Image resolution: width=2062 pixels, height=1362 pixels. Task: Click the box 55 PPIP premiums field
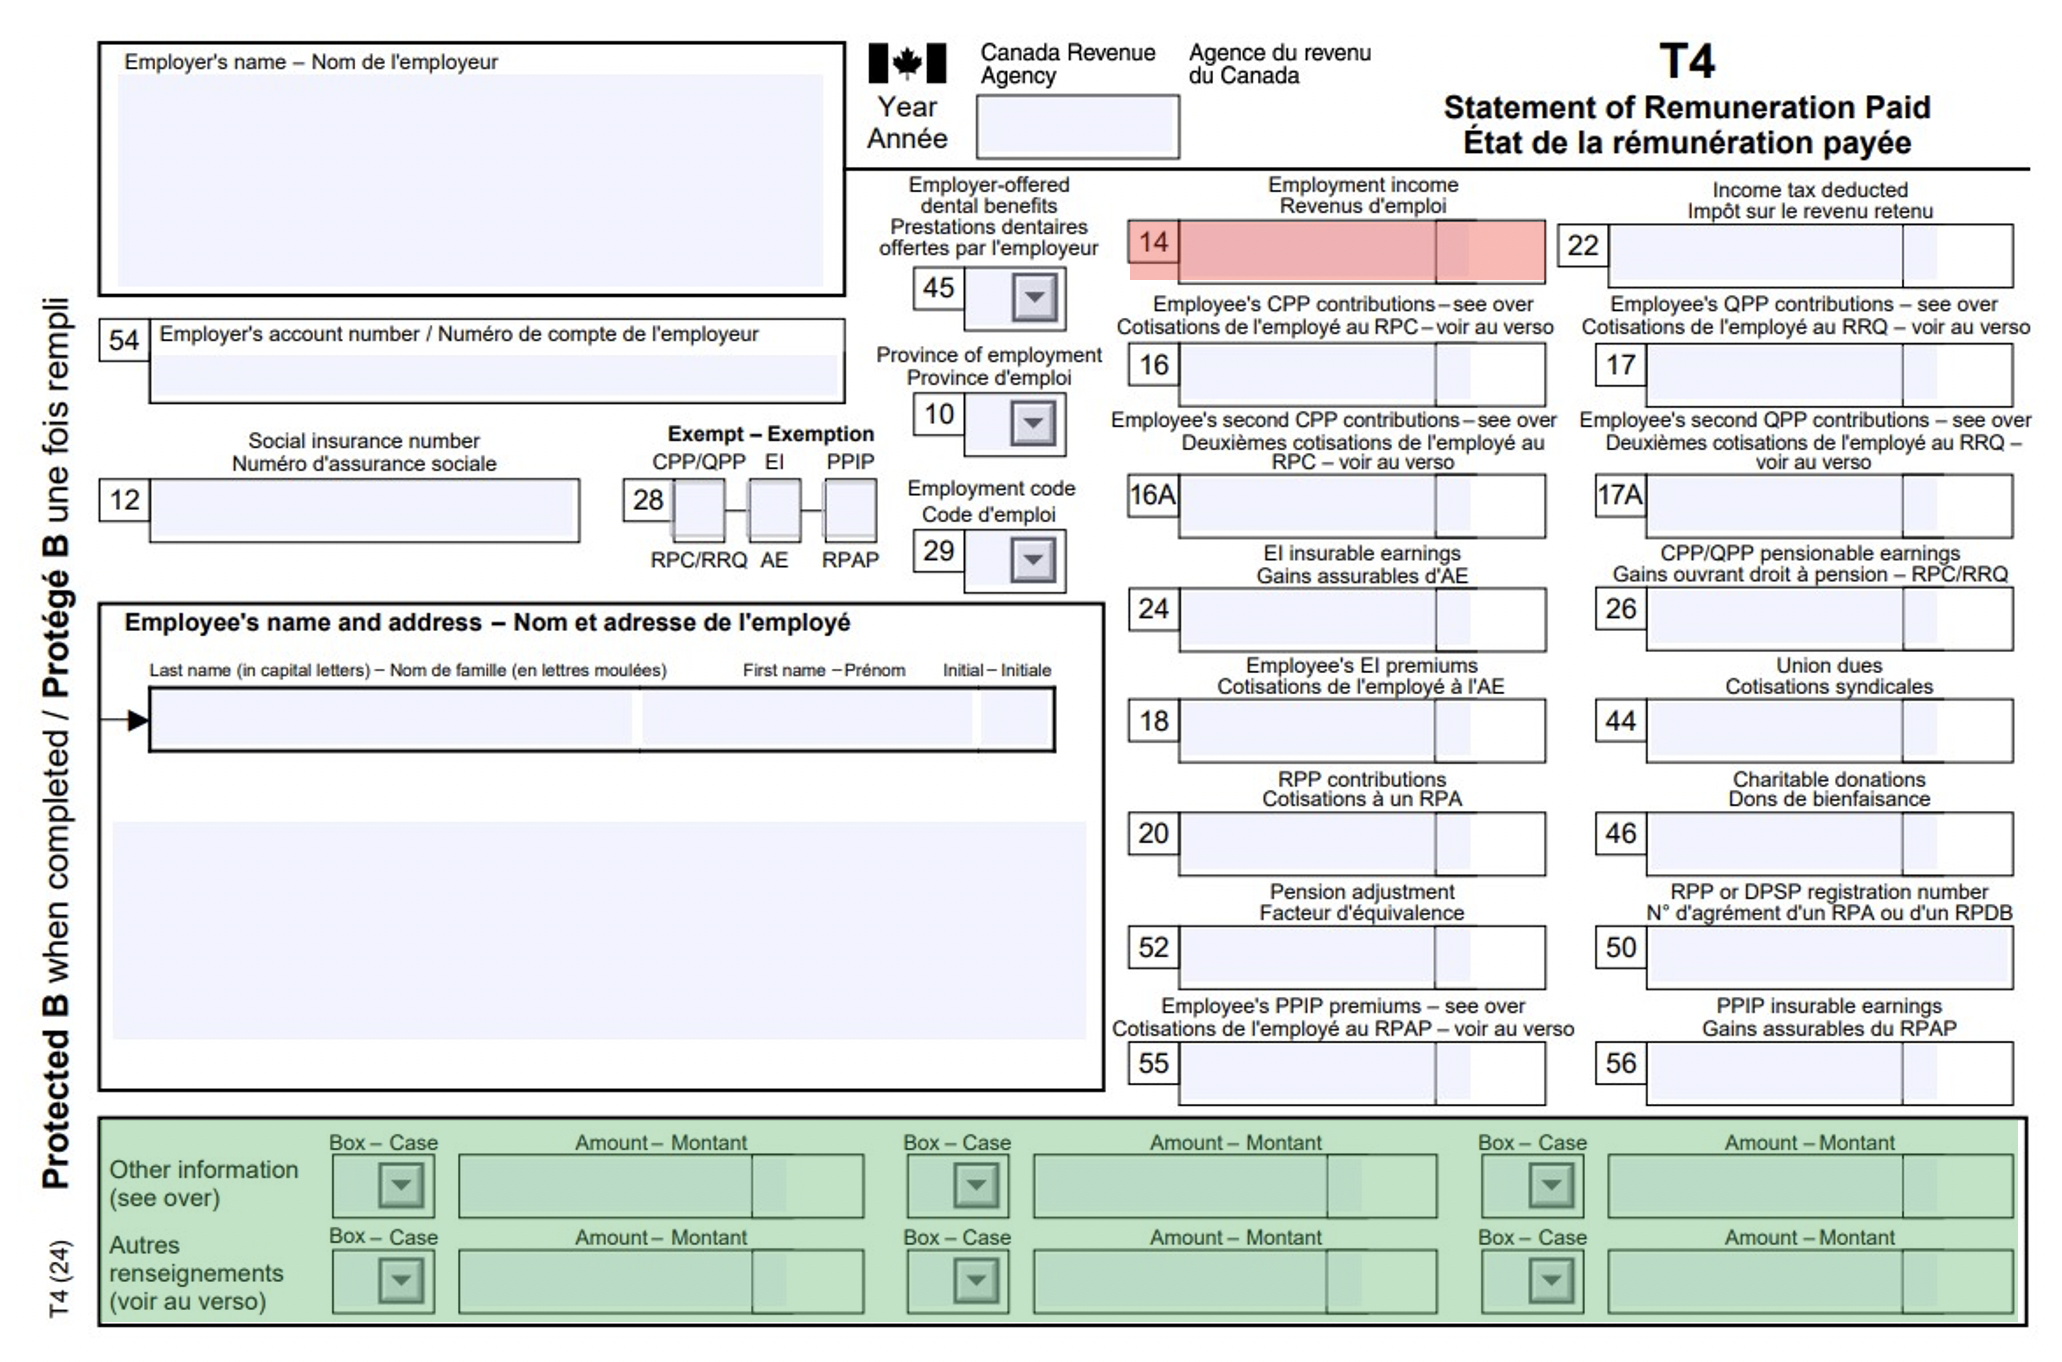point(1361,1073)
